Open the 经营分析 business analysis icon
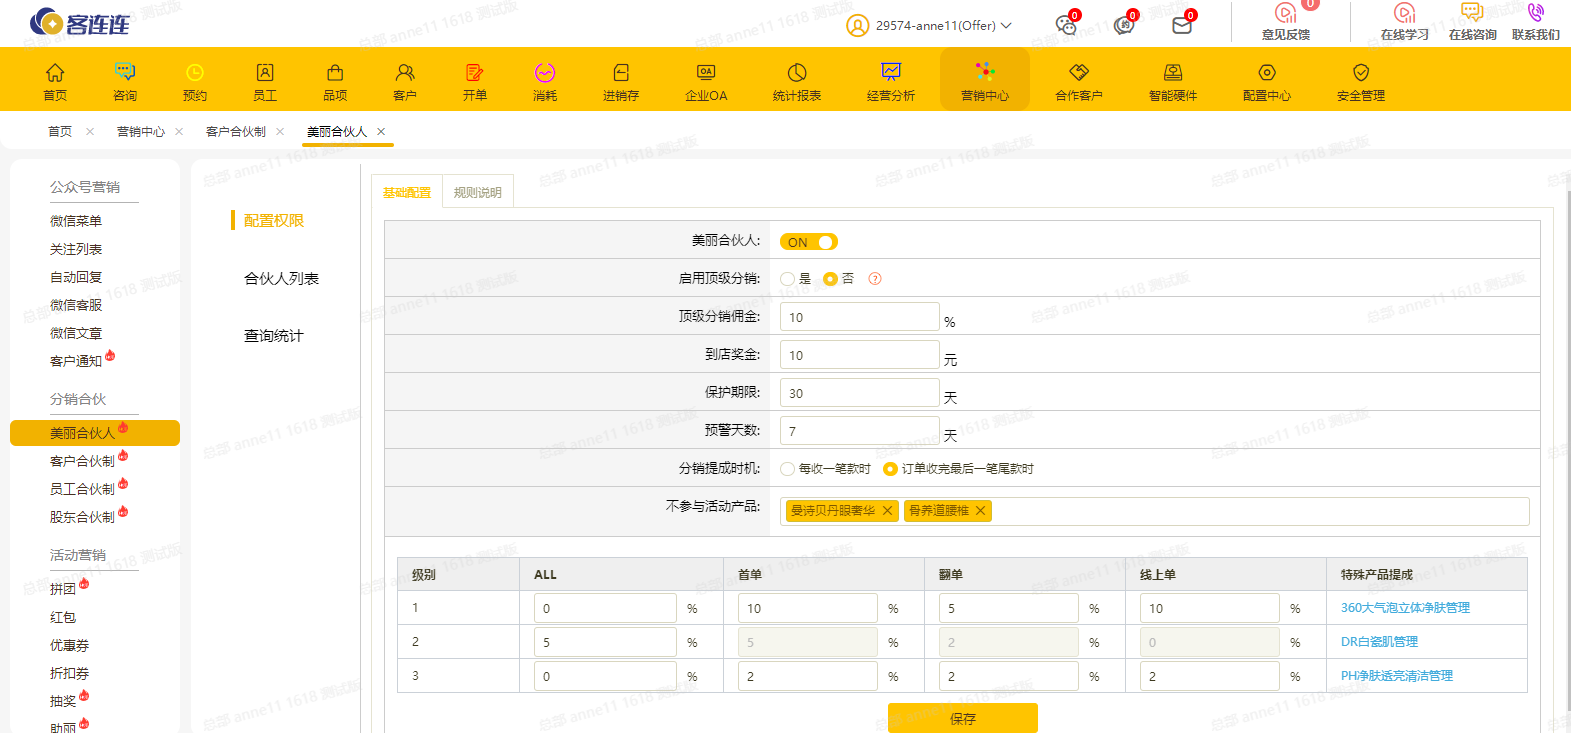1571x733 pixels. click(891, 73)
